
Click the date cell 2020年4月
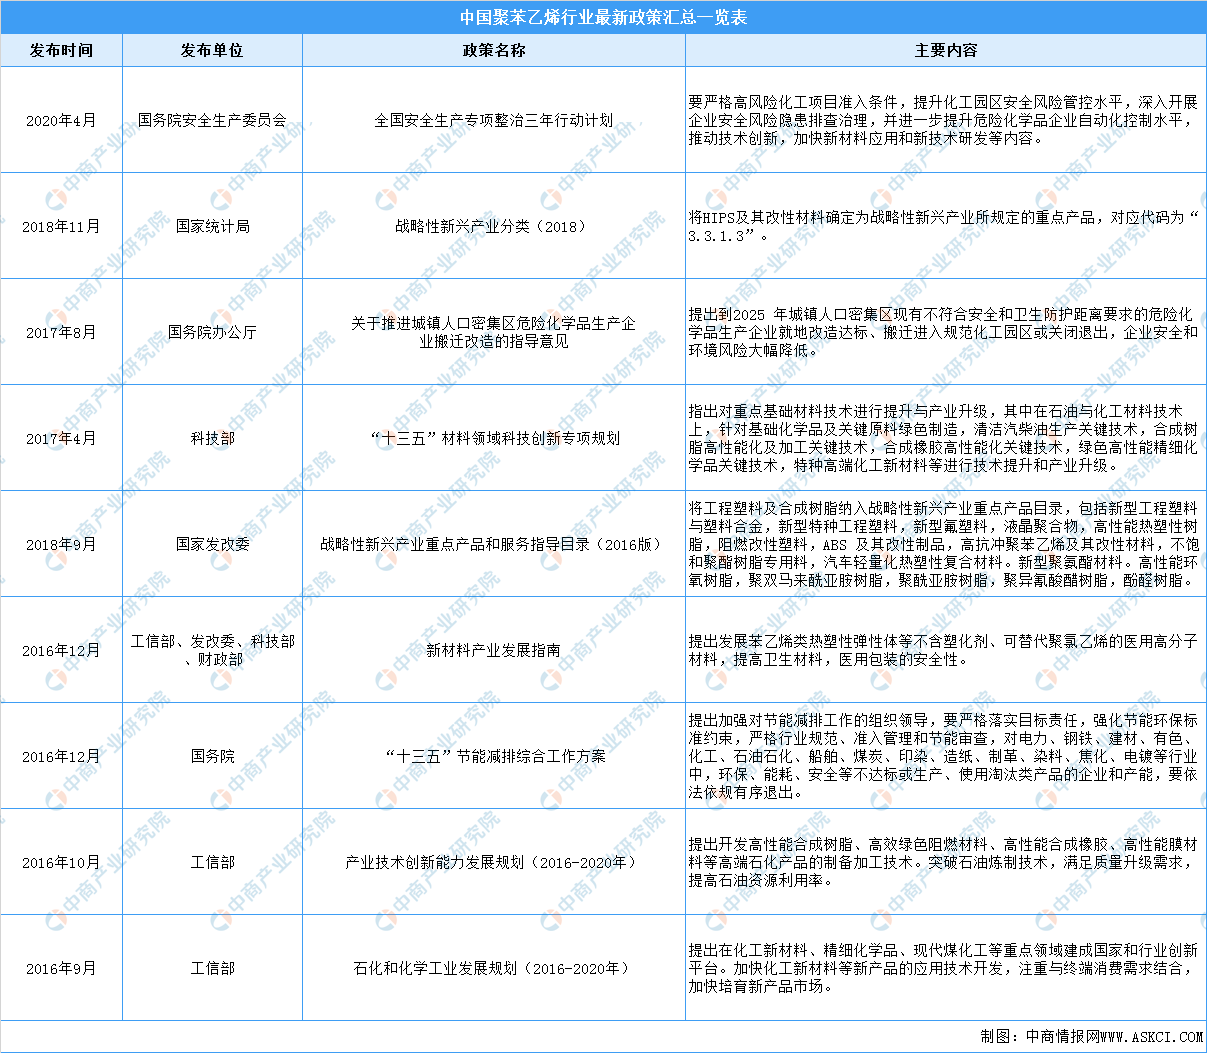[x=61, y=120]
